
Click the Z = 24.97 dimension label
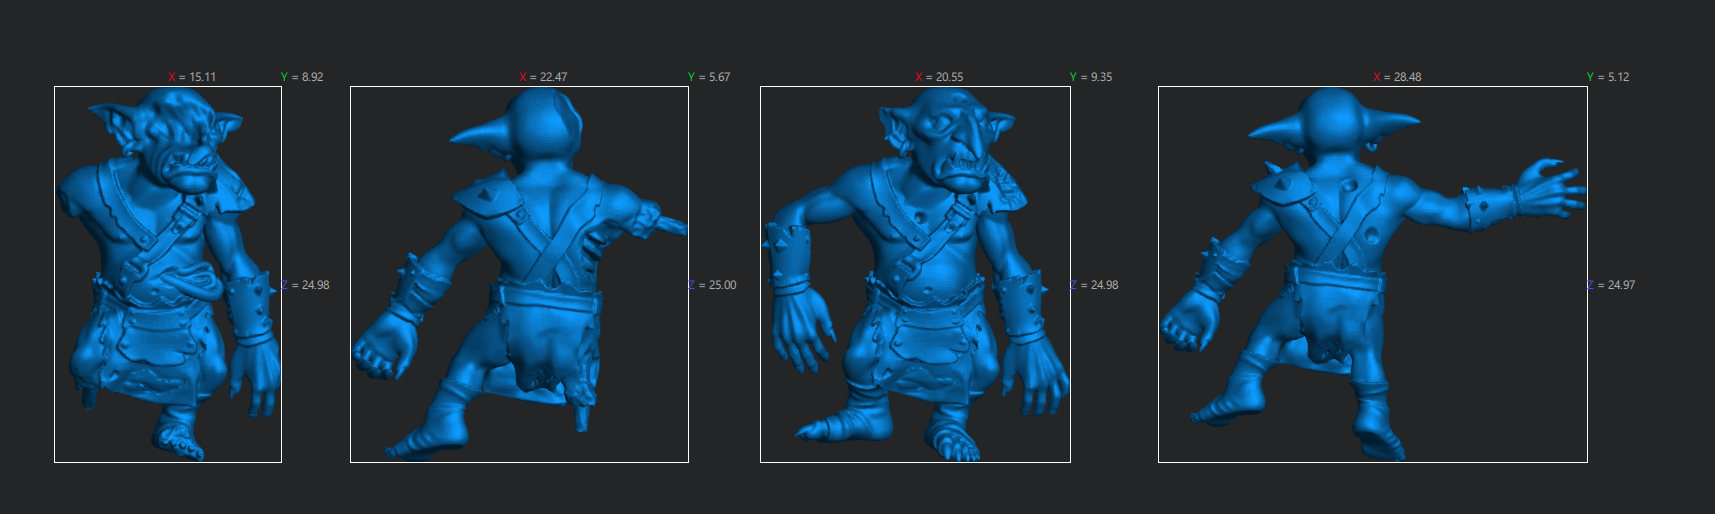(x=1612, y=285)
